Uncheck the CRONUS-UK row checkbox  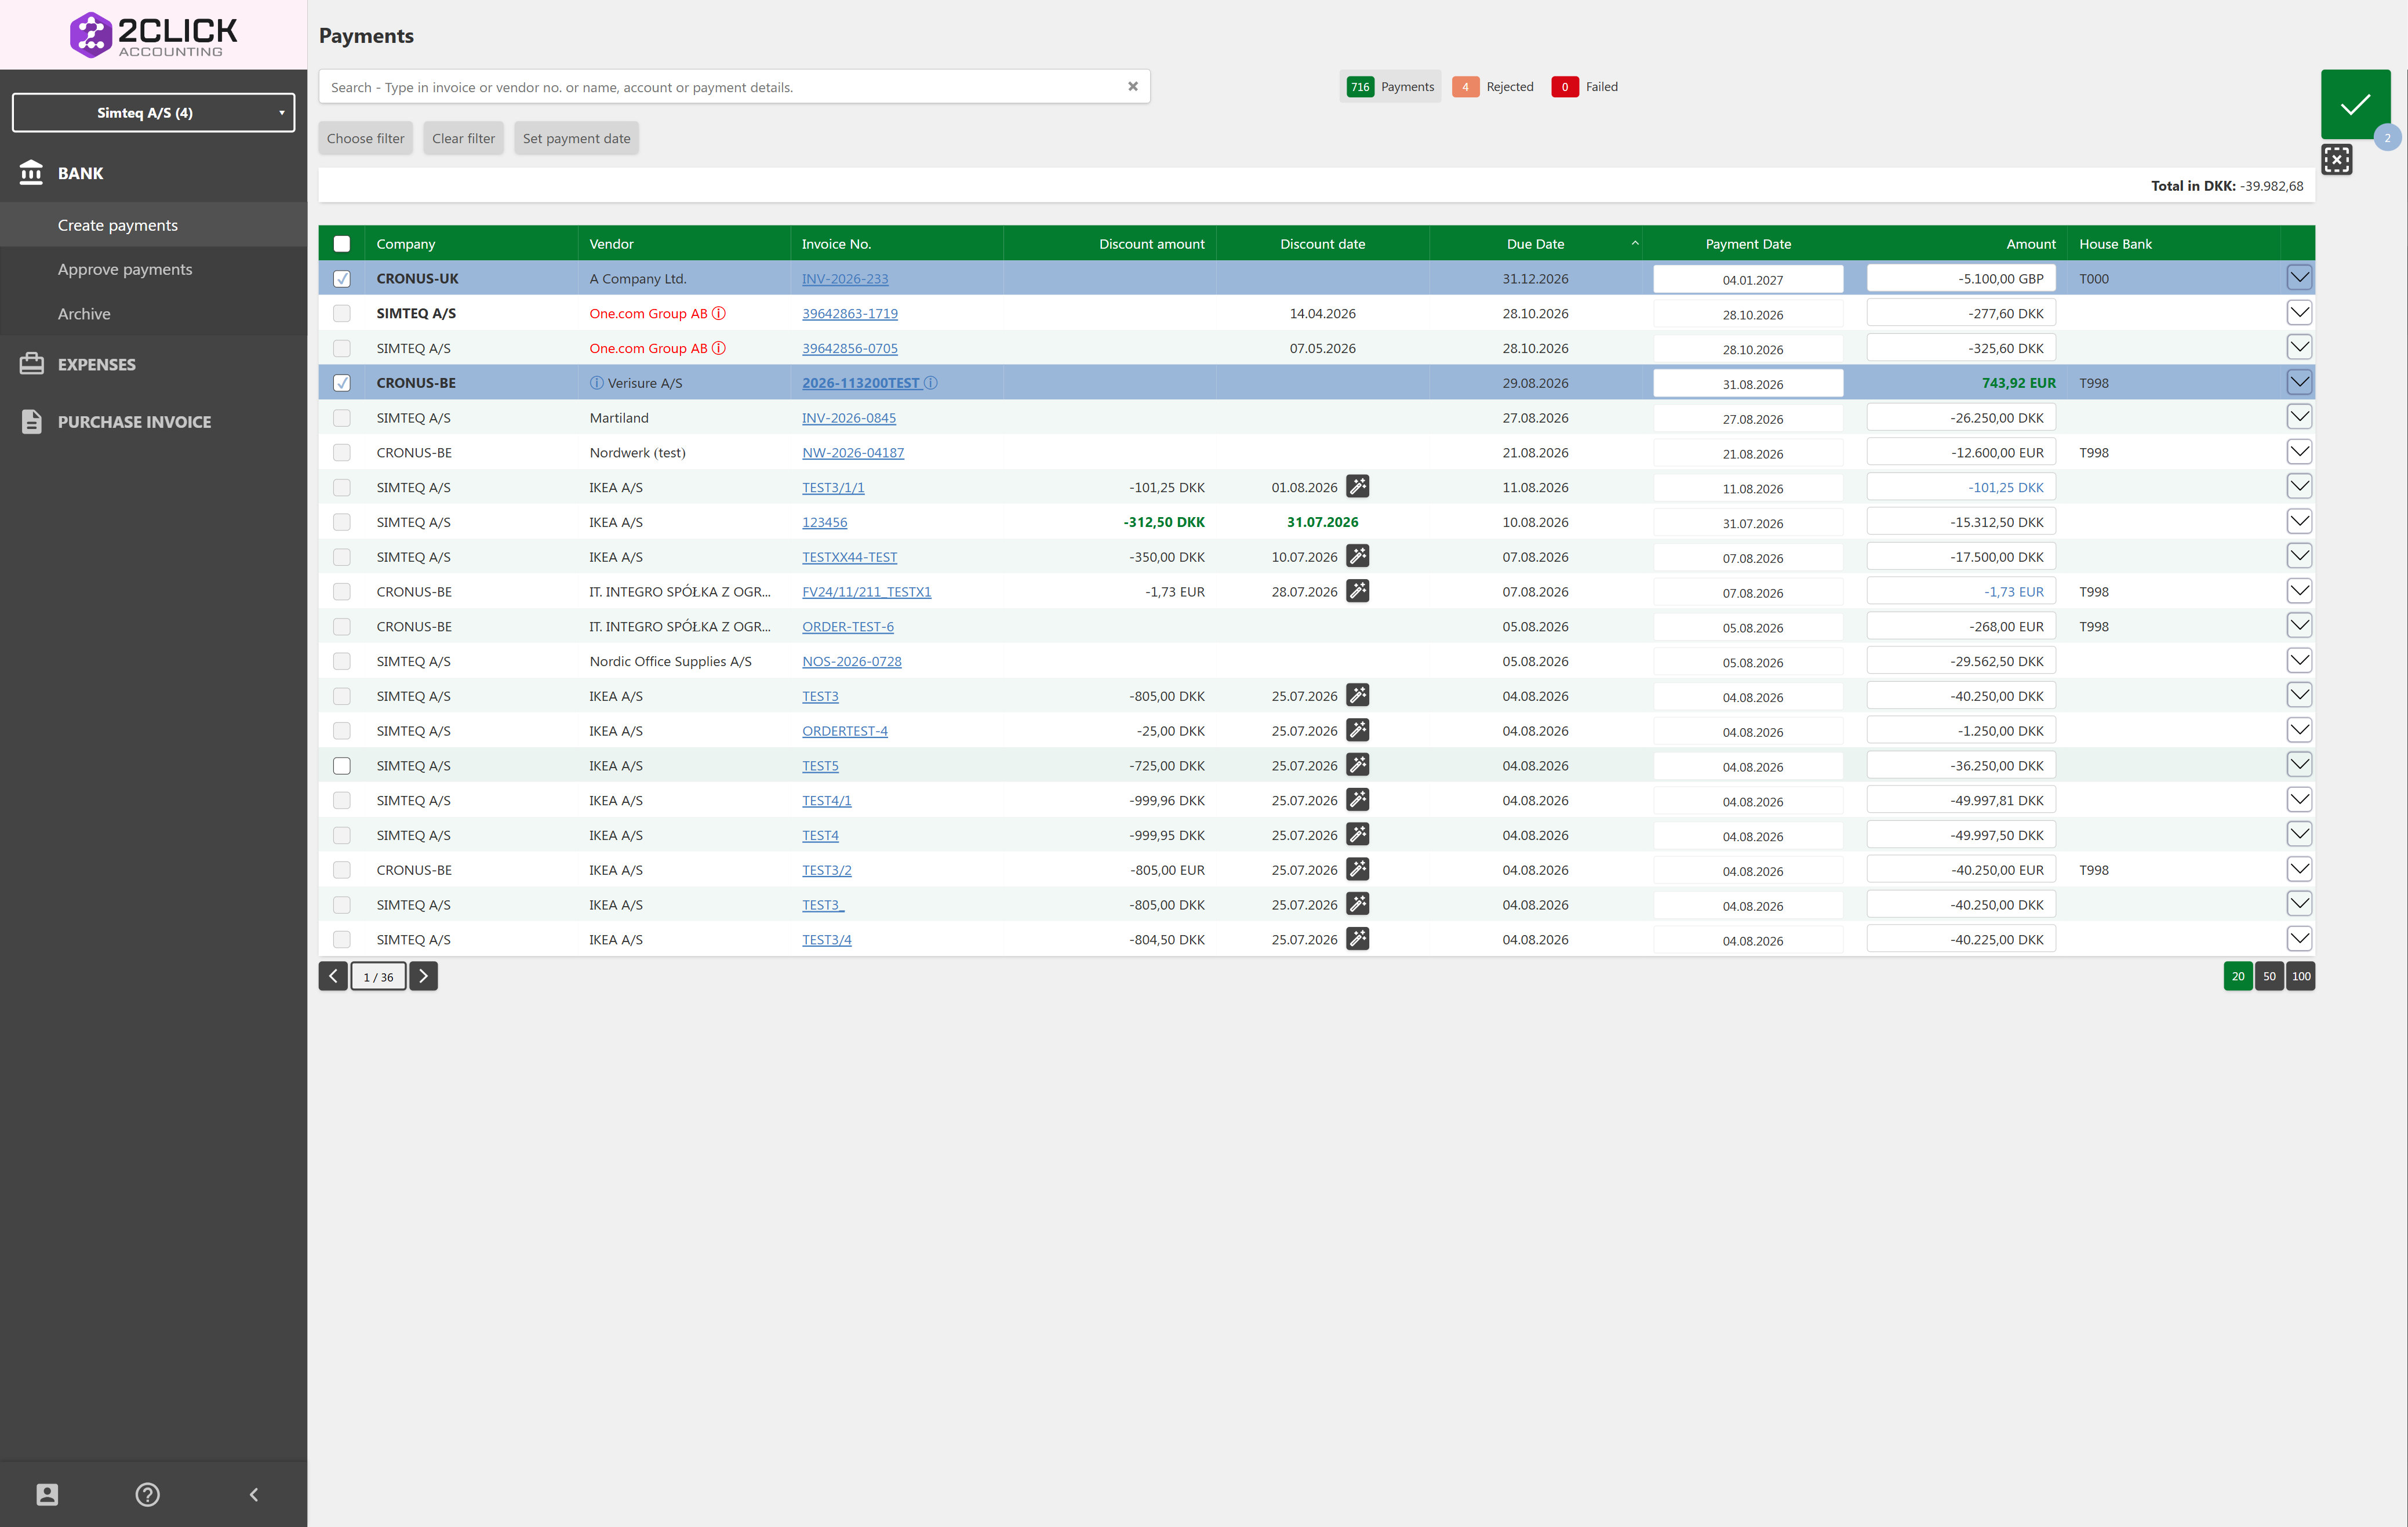[x=342, y=279]
